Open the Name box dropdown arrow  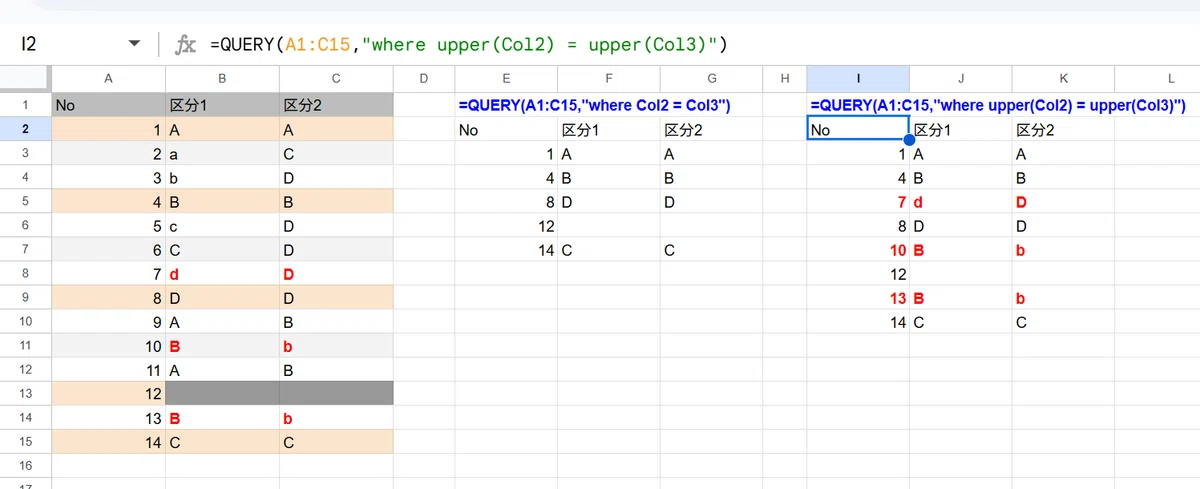click(x=135, y=45)
